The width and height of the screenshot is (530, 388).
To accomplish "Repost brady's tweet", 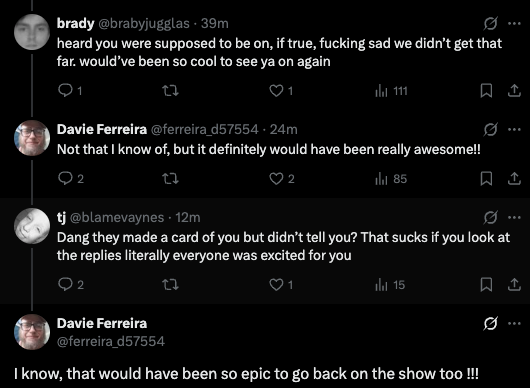I will click(170, 91).
